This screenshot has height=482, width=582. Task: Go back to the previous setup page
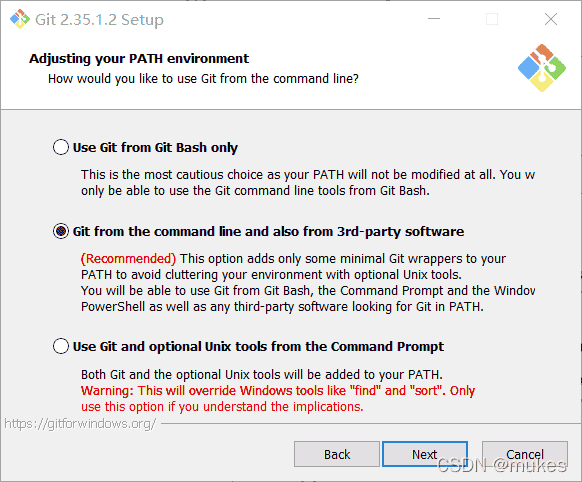click(337, 454)
